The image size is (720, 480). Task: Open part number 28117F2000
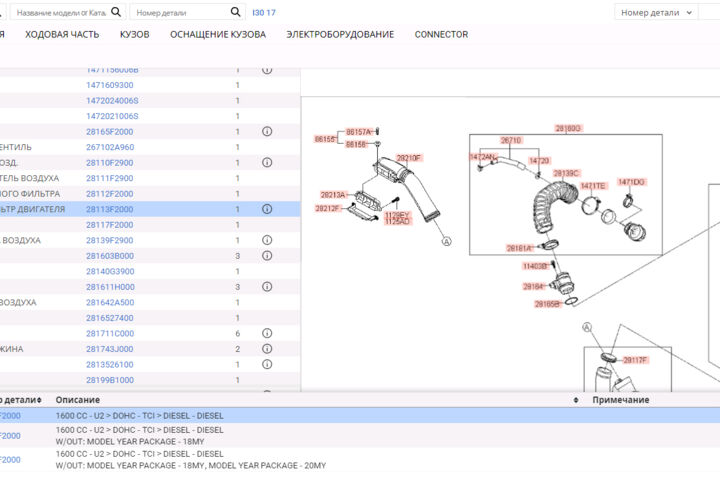click(110, 225)
